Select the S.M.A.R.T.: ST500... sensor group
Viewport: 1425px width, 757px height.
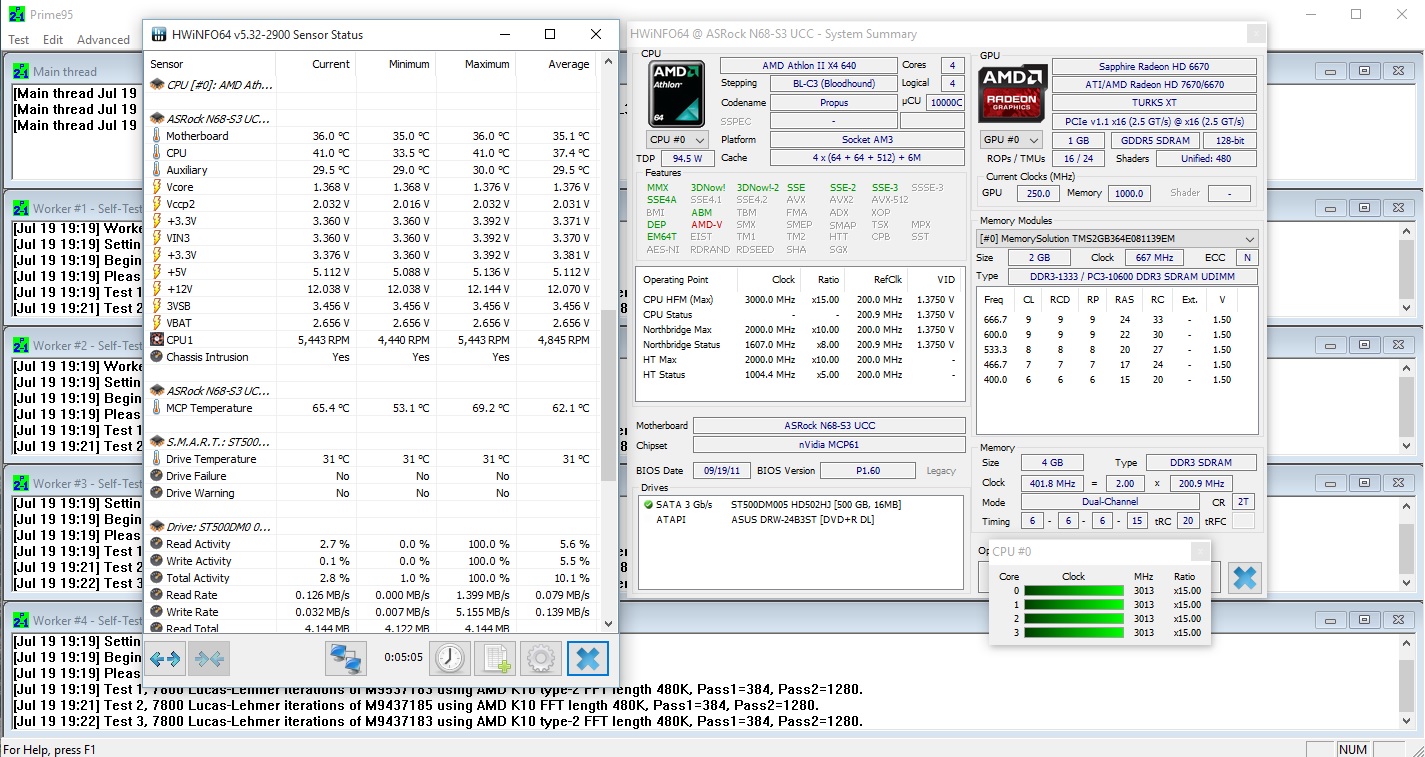click(217, 442)
